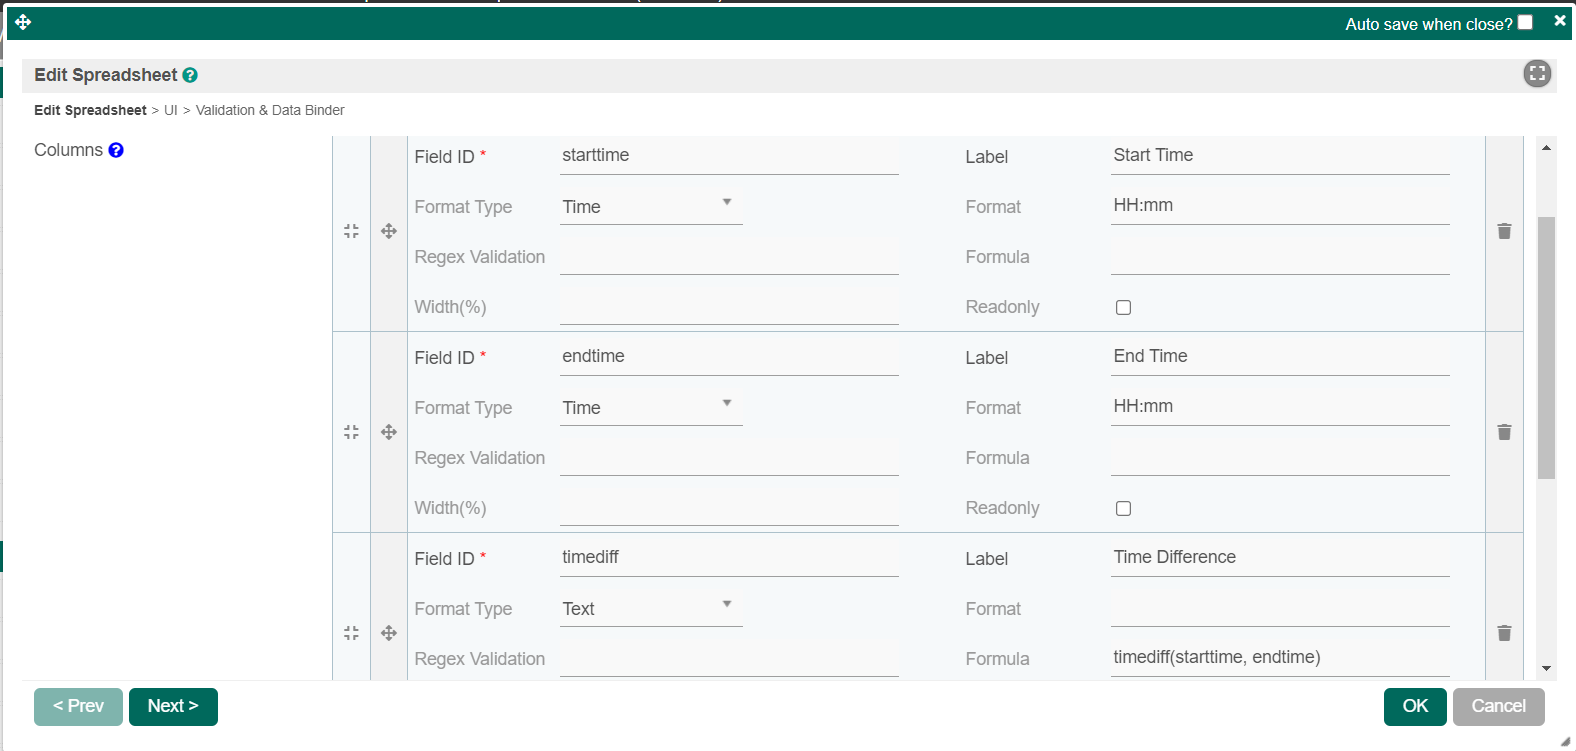Delete the starttime column row
This screenshot has width=1576, height=751.
[1504, 231]
